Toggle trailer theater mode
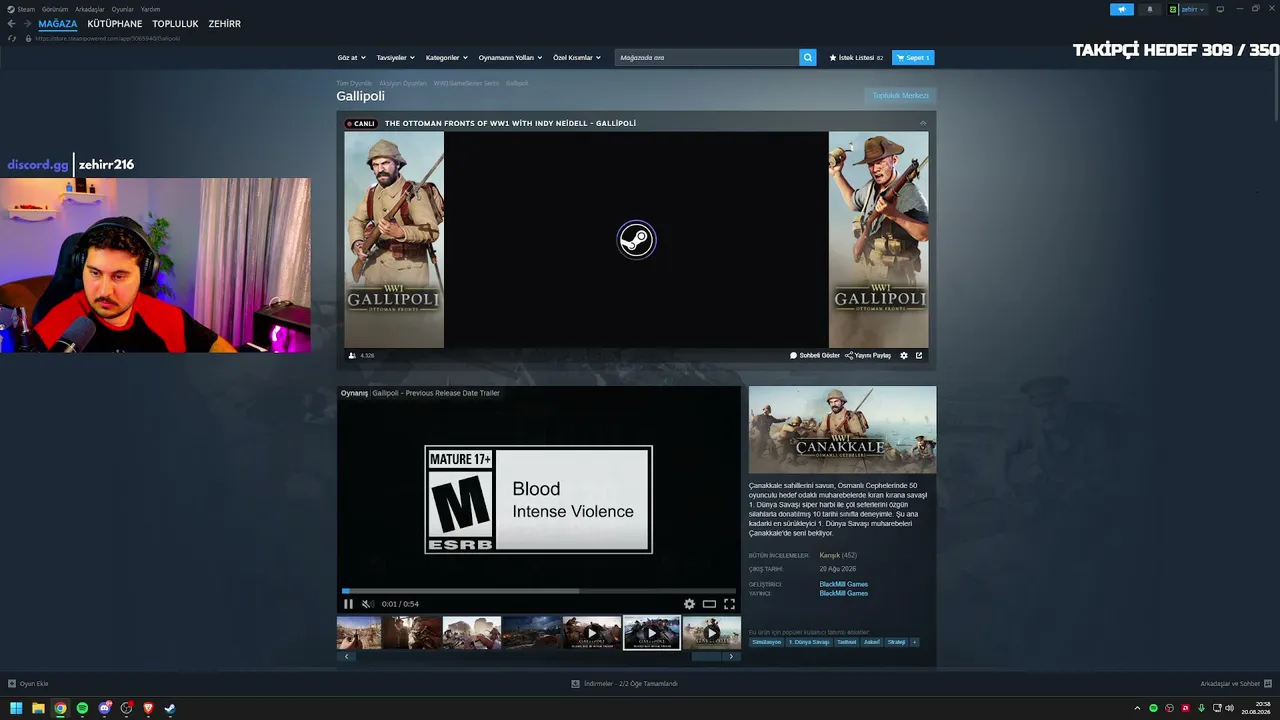Image resolution: width=1280 pixels, height=720 pixels. [x=709, y=604]
